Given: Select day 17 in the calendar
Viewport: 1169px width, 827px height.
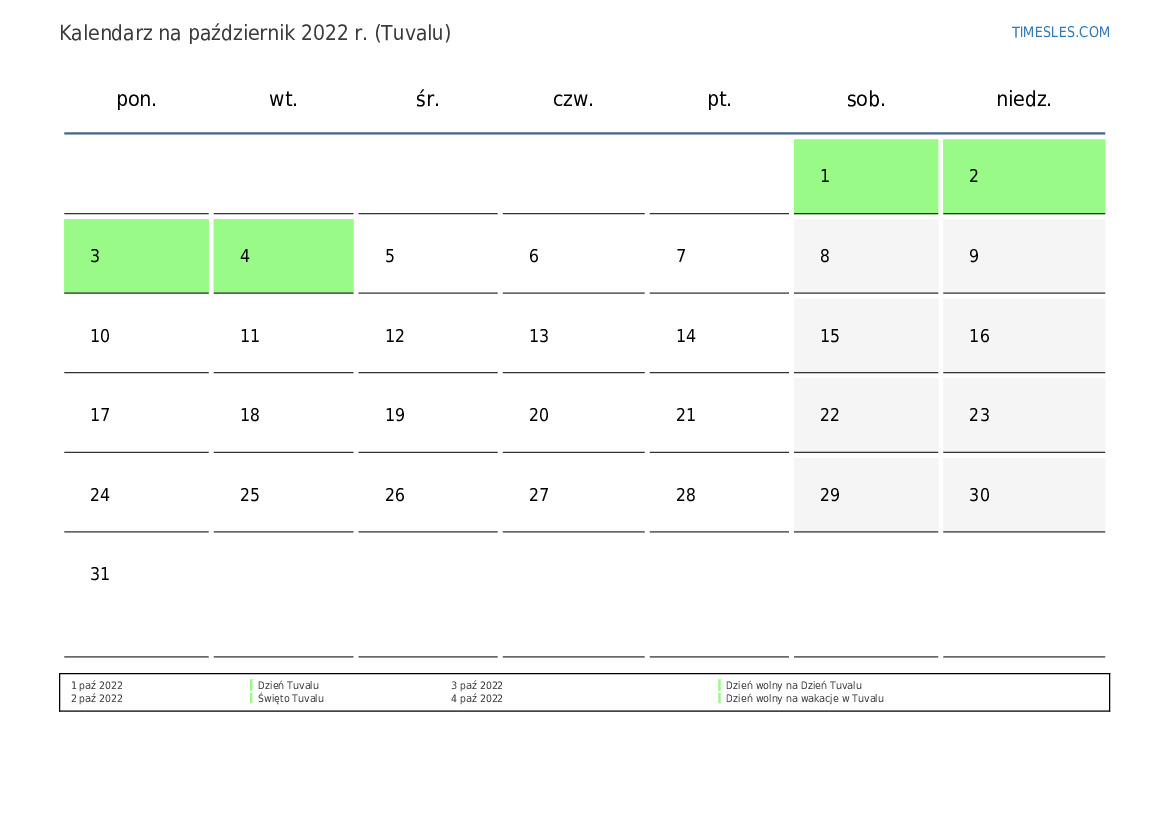Looking at the screenshot, I should [136, 415].
